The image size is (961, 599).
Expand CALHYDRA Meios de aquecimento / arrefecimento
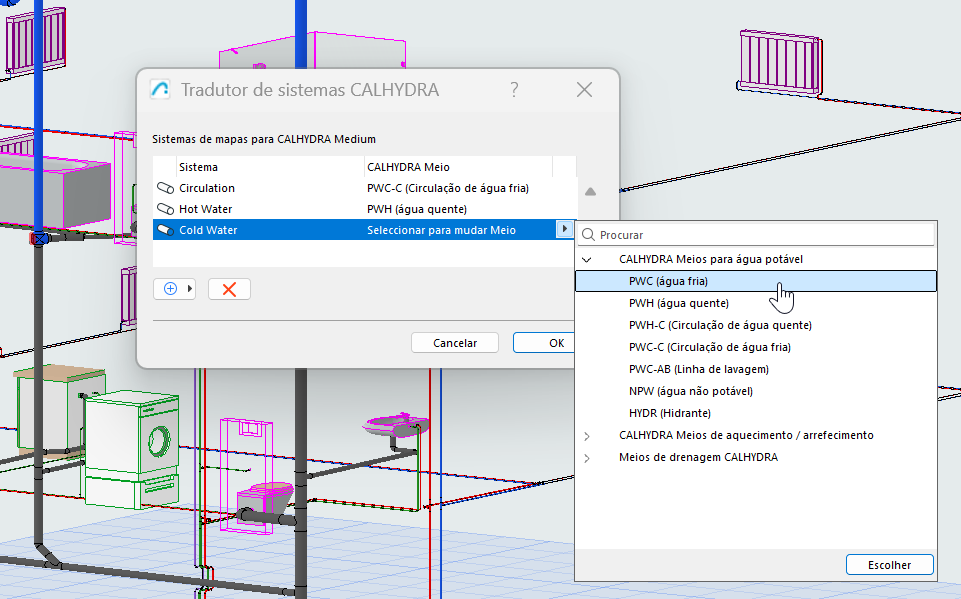pos(587,436)
